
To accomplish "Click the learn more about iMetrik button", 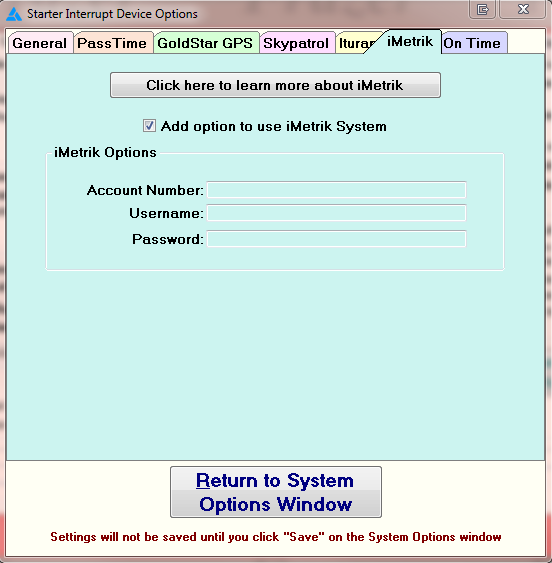I will pos(275,85).
